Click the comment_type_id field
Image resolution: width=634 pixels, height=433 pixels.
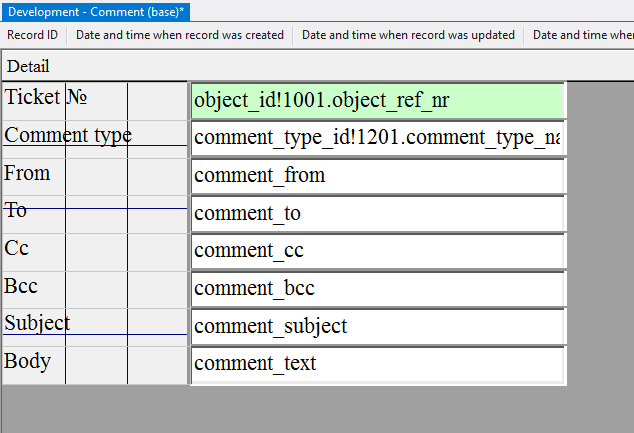coord(377,138)
